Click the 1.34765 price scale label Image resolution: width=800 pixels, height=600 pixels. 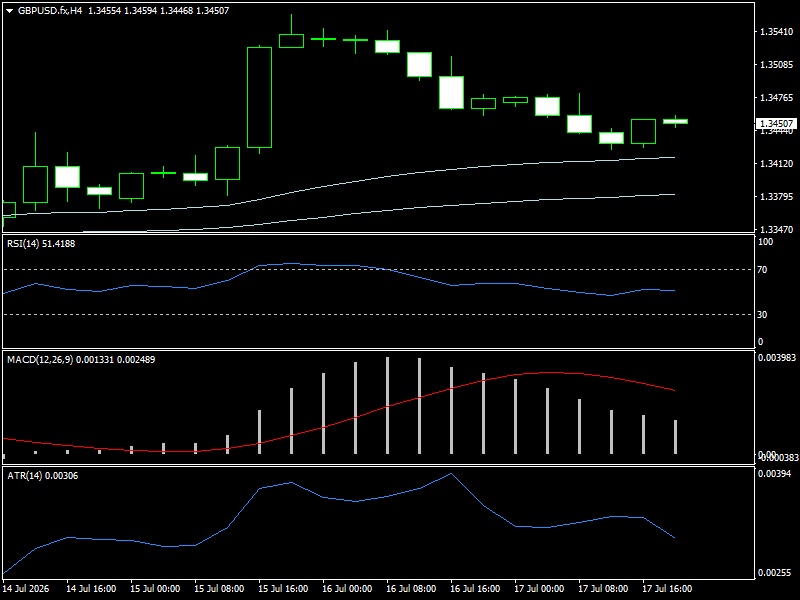[x=777, y=98]
